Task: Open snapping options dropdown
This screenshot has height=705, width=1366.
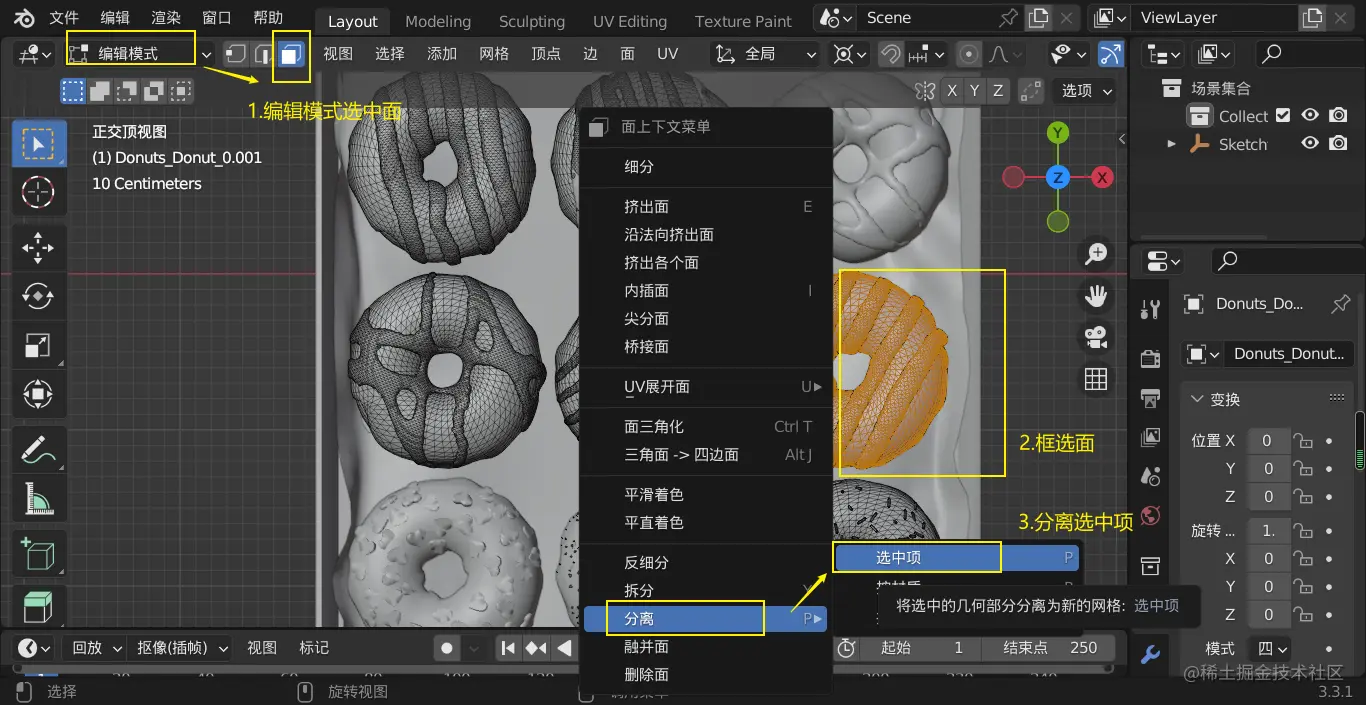Action: [926, 54]
